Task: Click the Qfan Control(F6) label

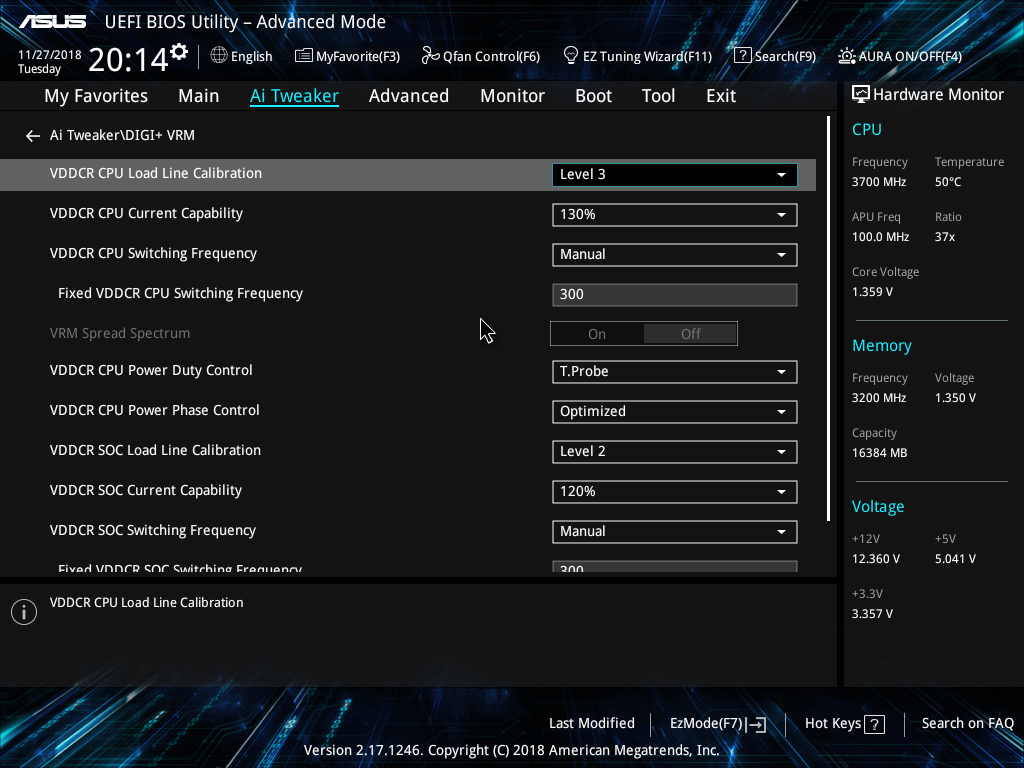Action: point(491,56)
